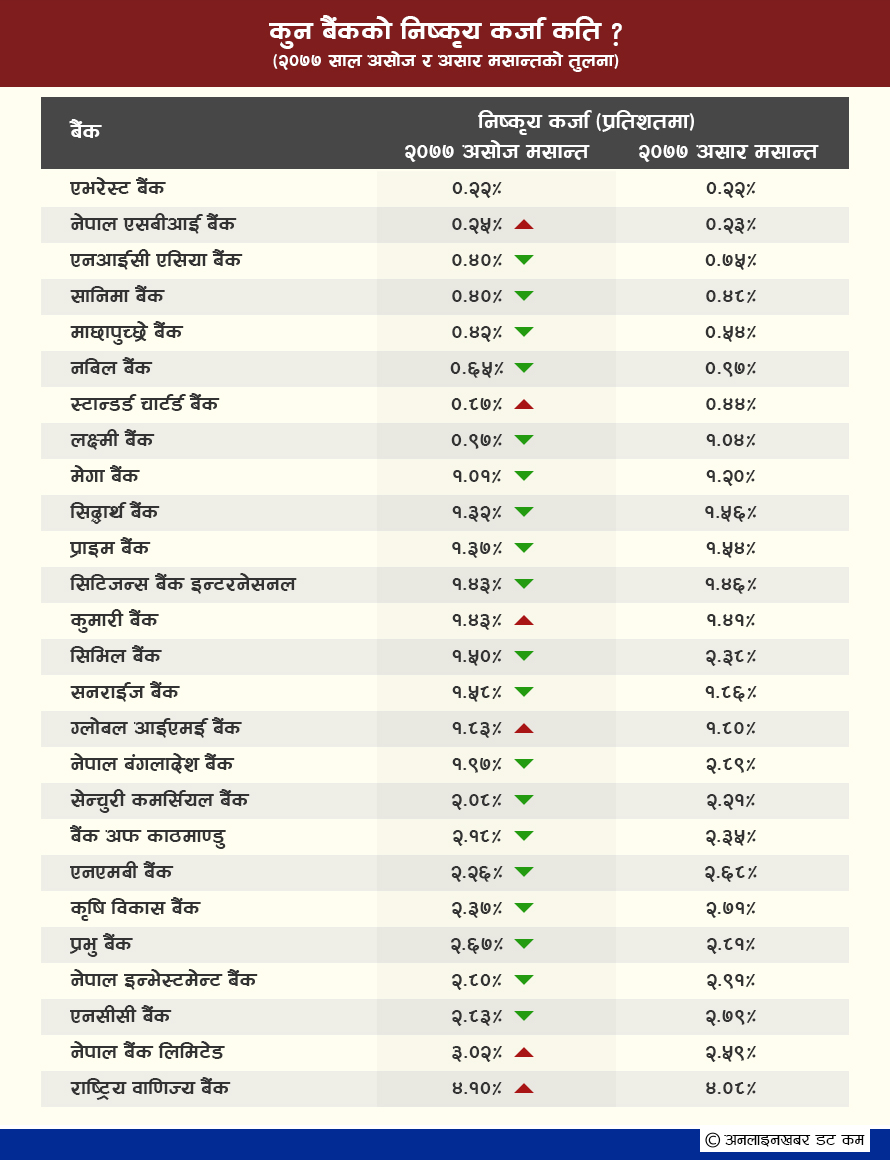The width and height of the screenshot is (890, 1160).
Task: Click red up arrow beside नेपाल एसबीआई बैंक
Action: click(x=524, y=224)
